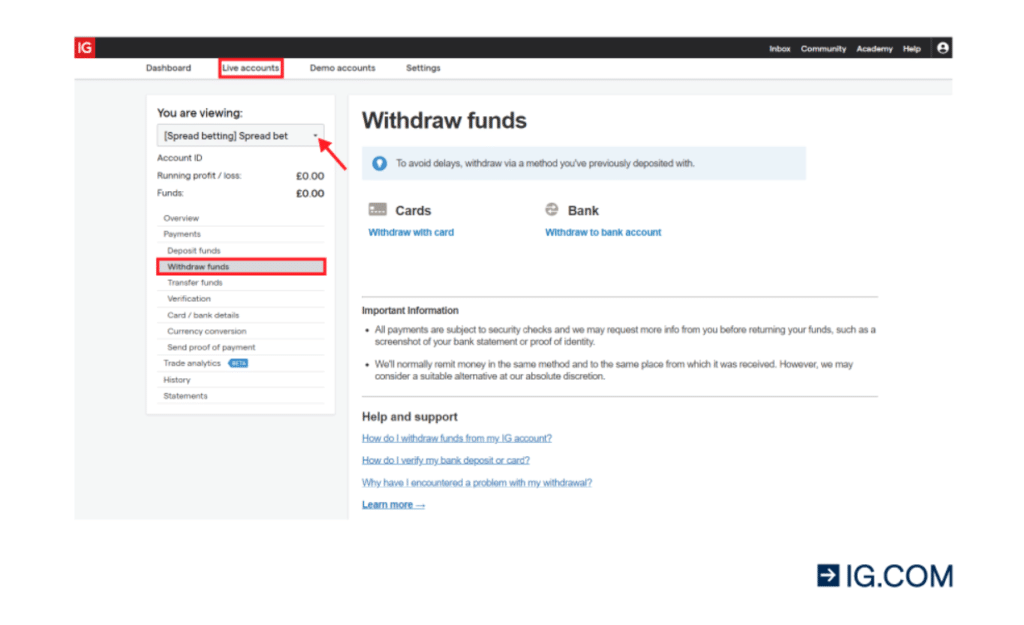Image resolution: width=1024 pixels, height=625 pixels.
Task: Click the Withdraw funds heading
Action: [x=444, y=121]
